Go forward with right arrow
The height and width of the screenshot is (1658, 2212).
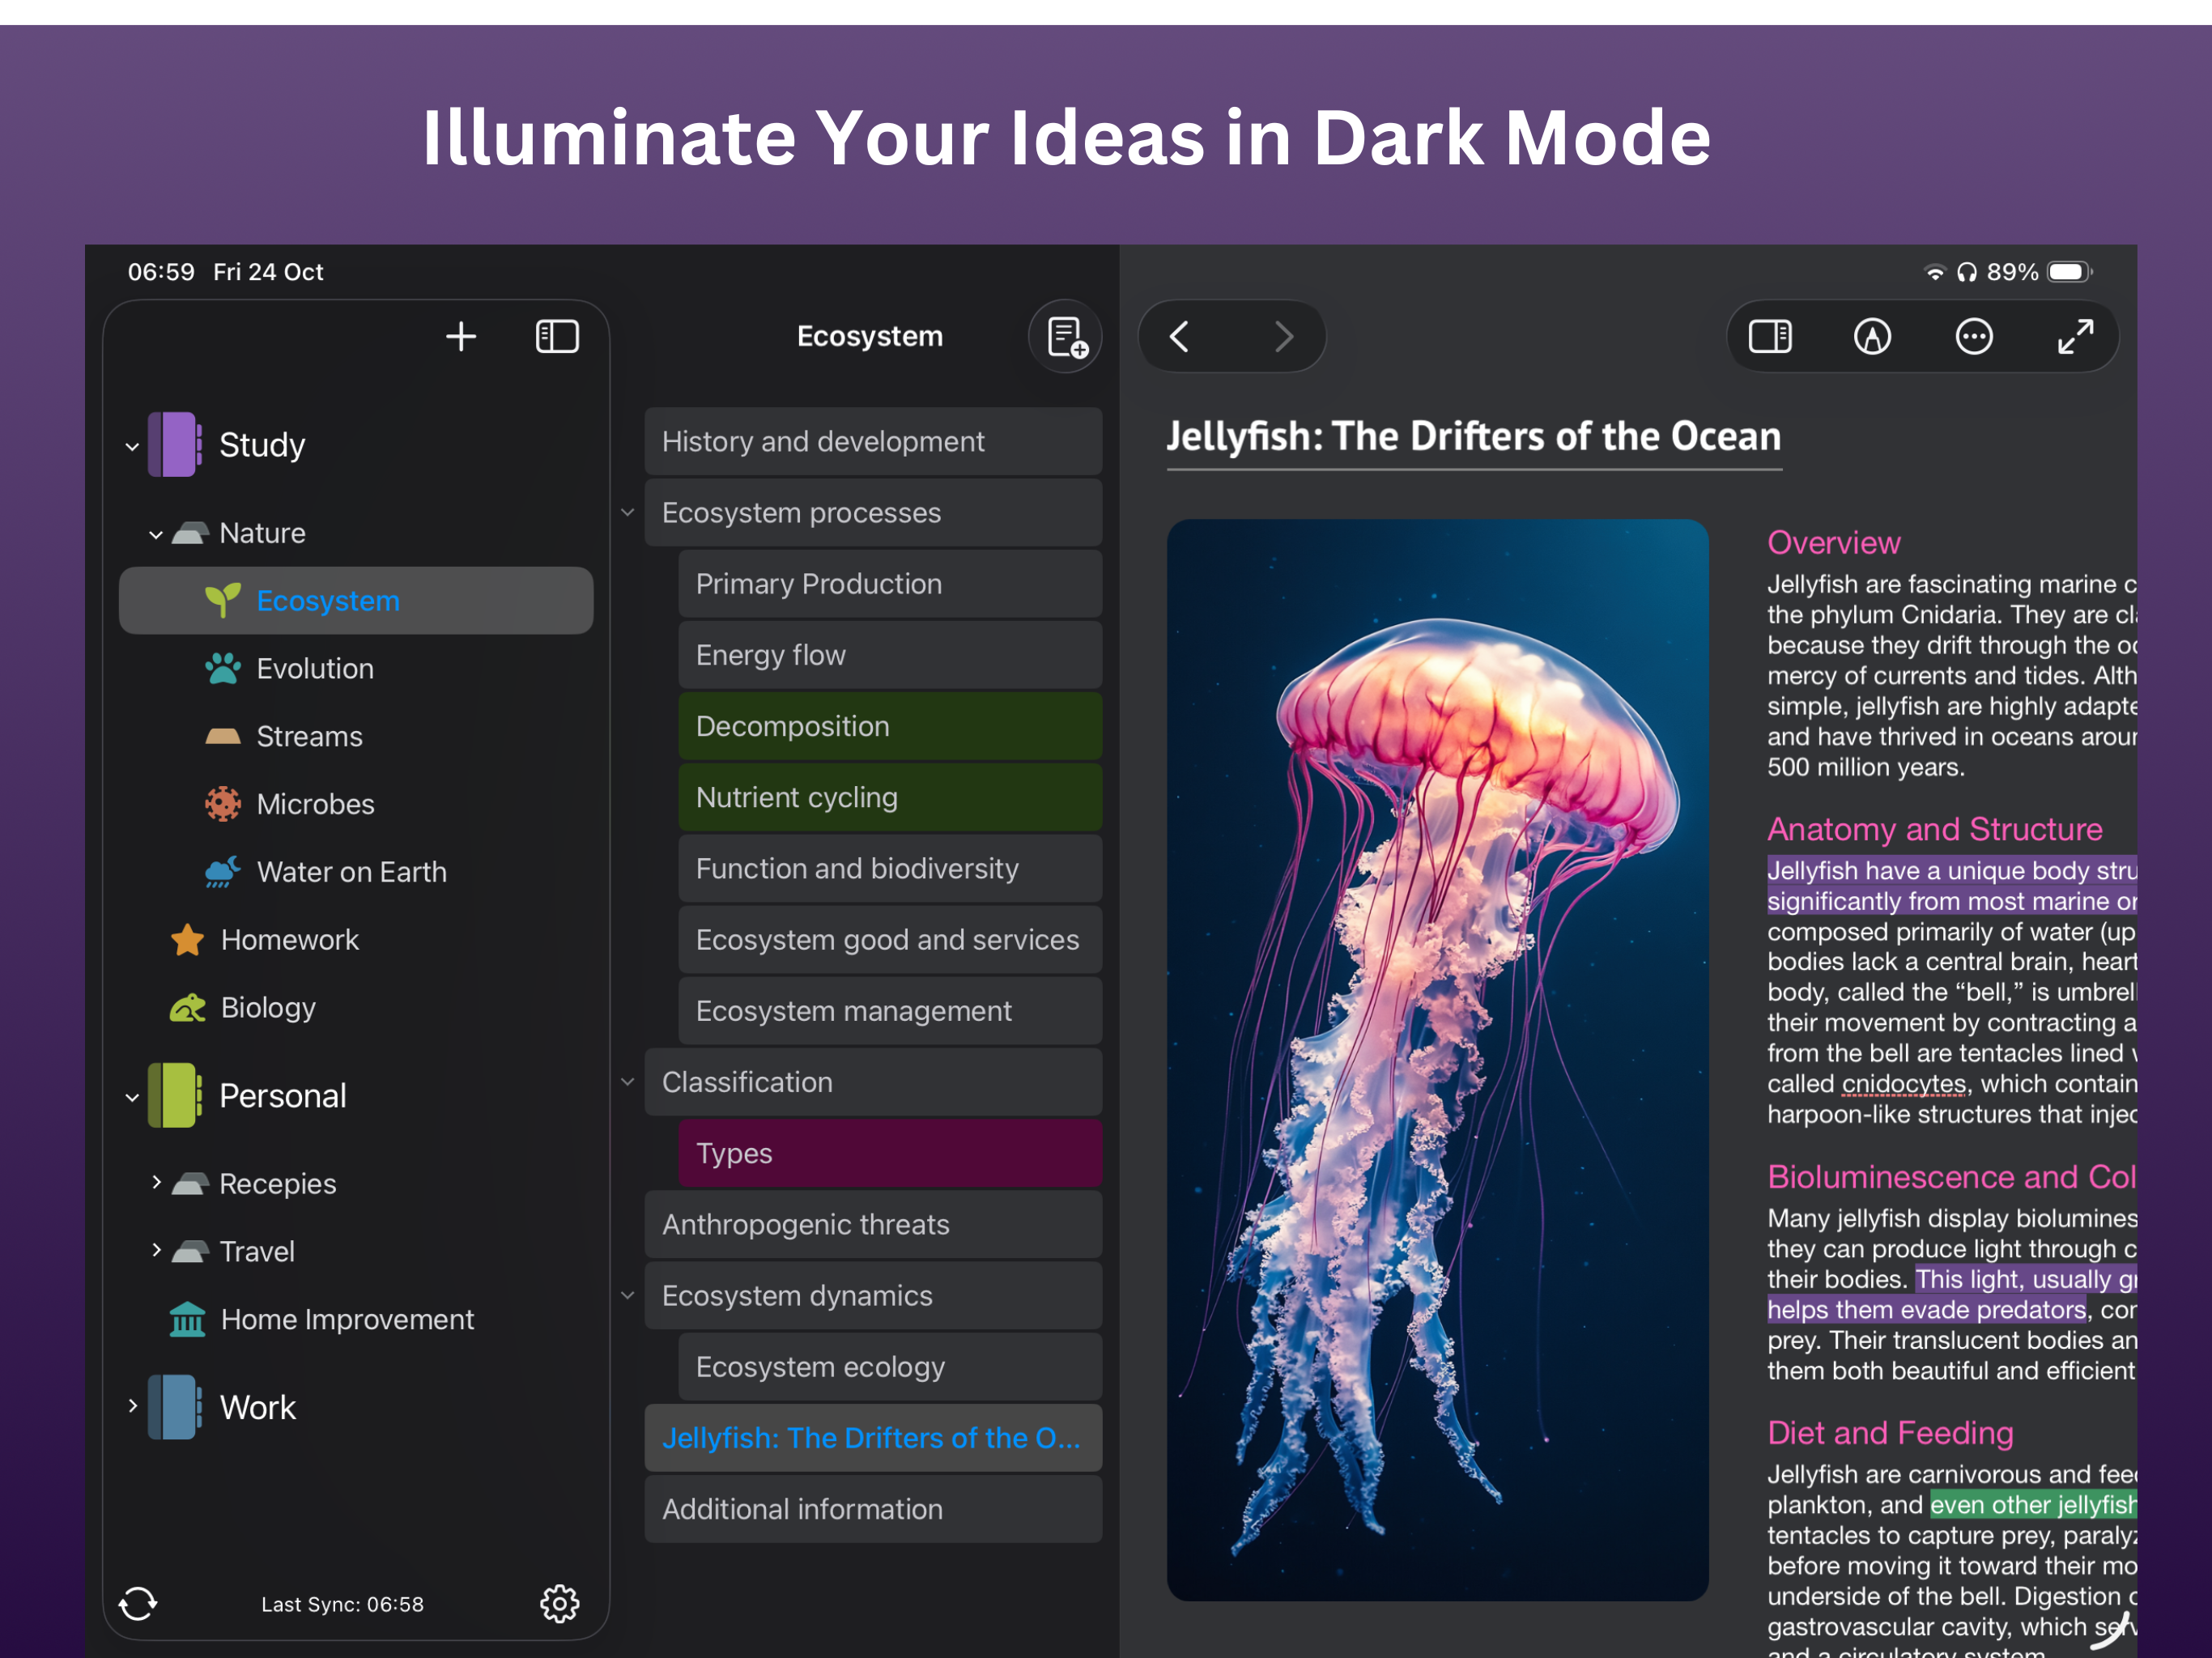(1284, 336)
